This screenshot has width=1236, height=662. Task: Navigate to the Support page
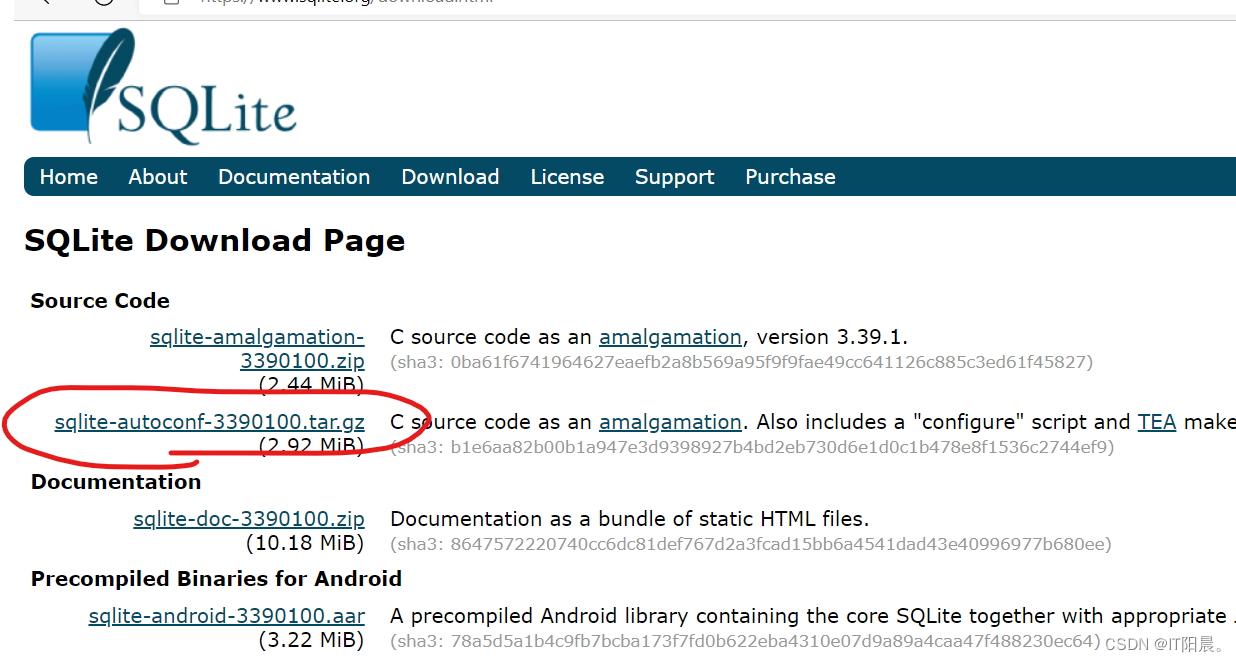[x=674, y=177]
